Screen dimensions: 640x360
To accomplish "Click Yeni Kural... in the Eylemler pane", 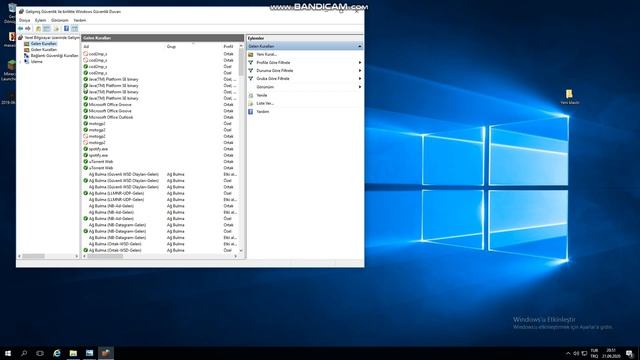I will pyautogui.click(x=304, y=54).
